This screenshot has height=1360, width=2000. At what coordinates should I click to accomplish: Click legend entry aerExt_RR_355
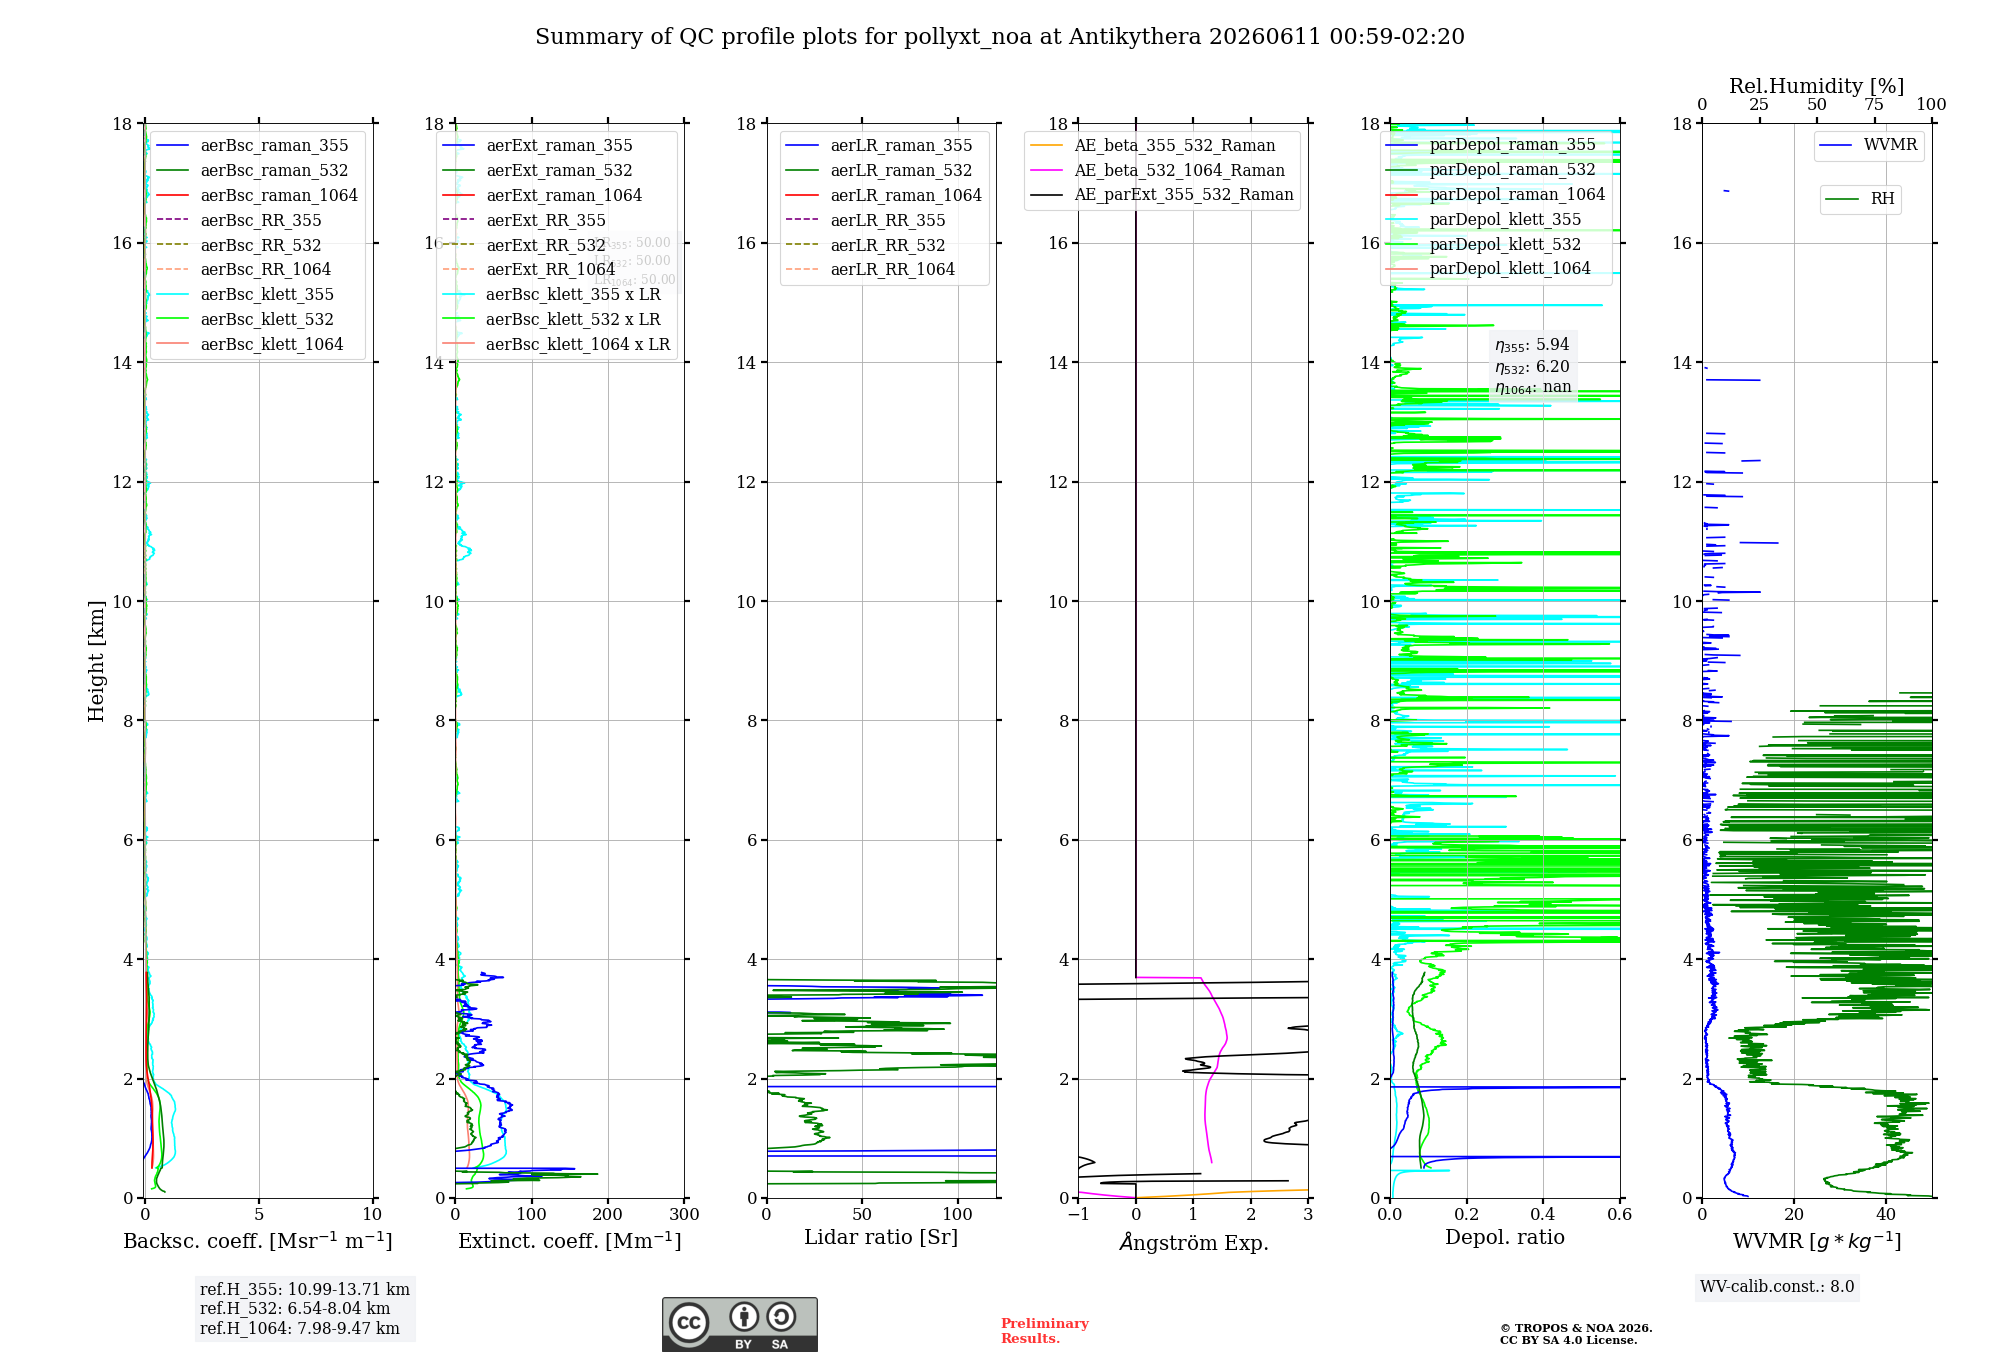524,221
